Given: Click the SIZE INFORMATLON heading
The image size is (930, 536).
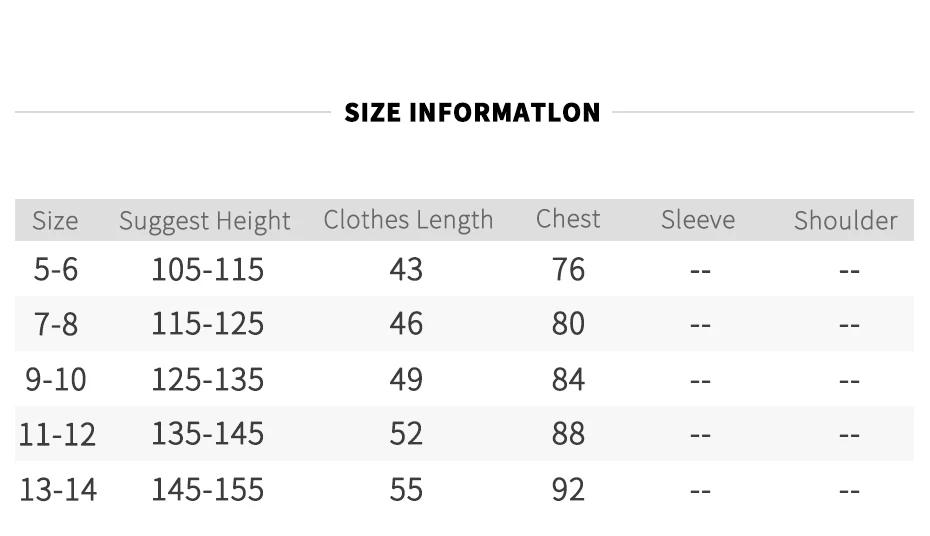Looking at the screenshot, I should coord(472,113).
